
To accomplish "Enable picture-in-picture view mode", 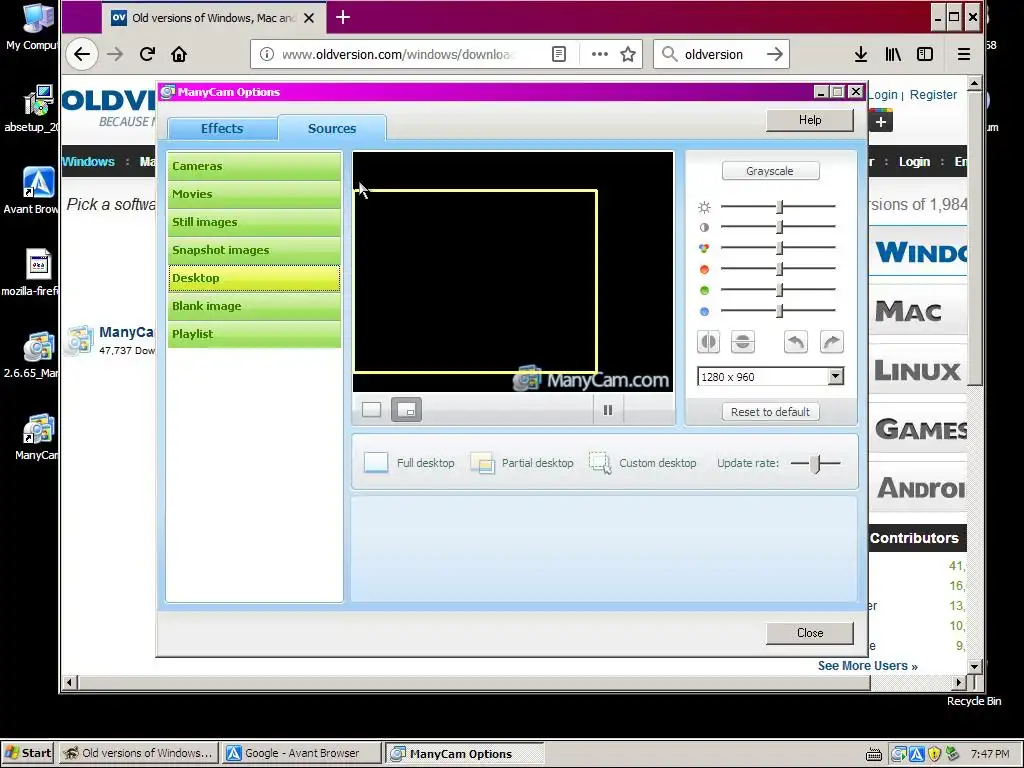I will pos(406,409).
